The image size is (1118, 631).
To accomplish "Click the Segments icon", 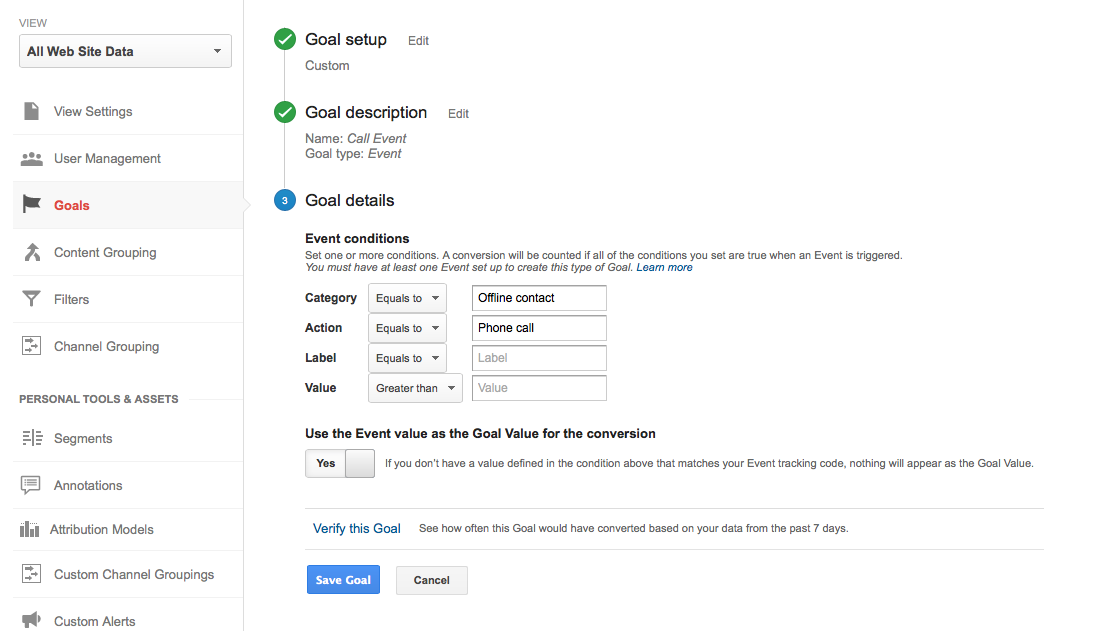I will tap(32, 438).
